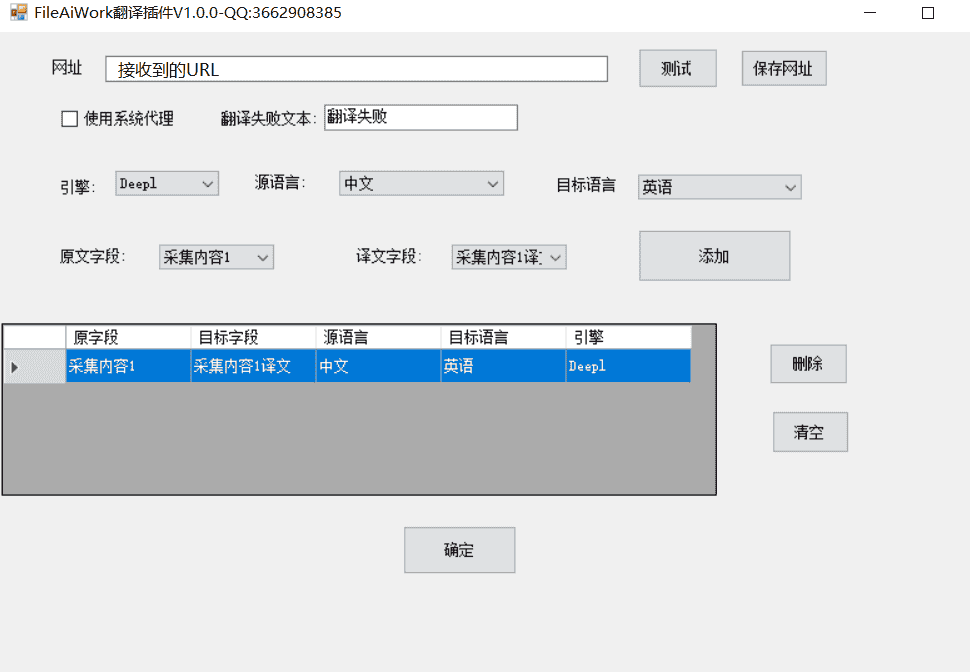Click the FileAiWork icon in the title bar

(x=18, y=13)
